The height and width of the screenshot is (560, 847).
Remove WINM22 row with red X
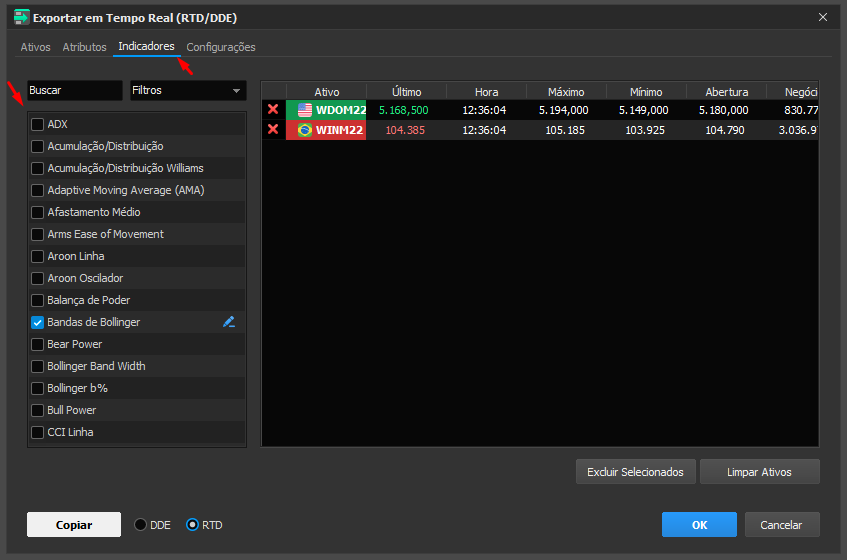[273, 130]
